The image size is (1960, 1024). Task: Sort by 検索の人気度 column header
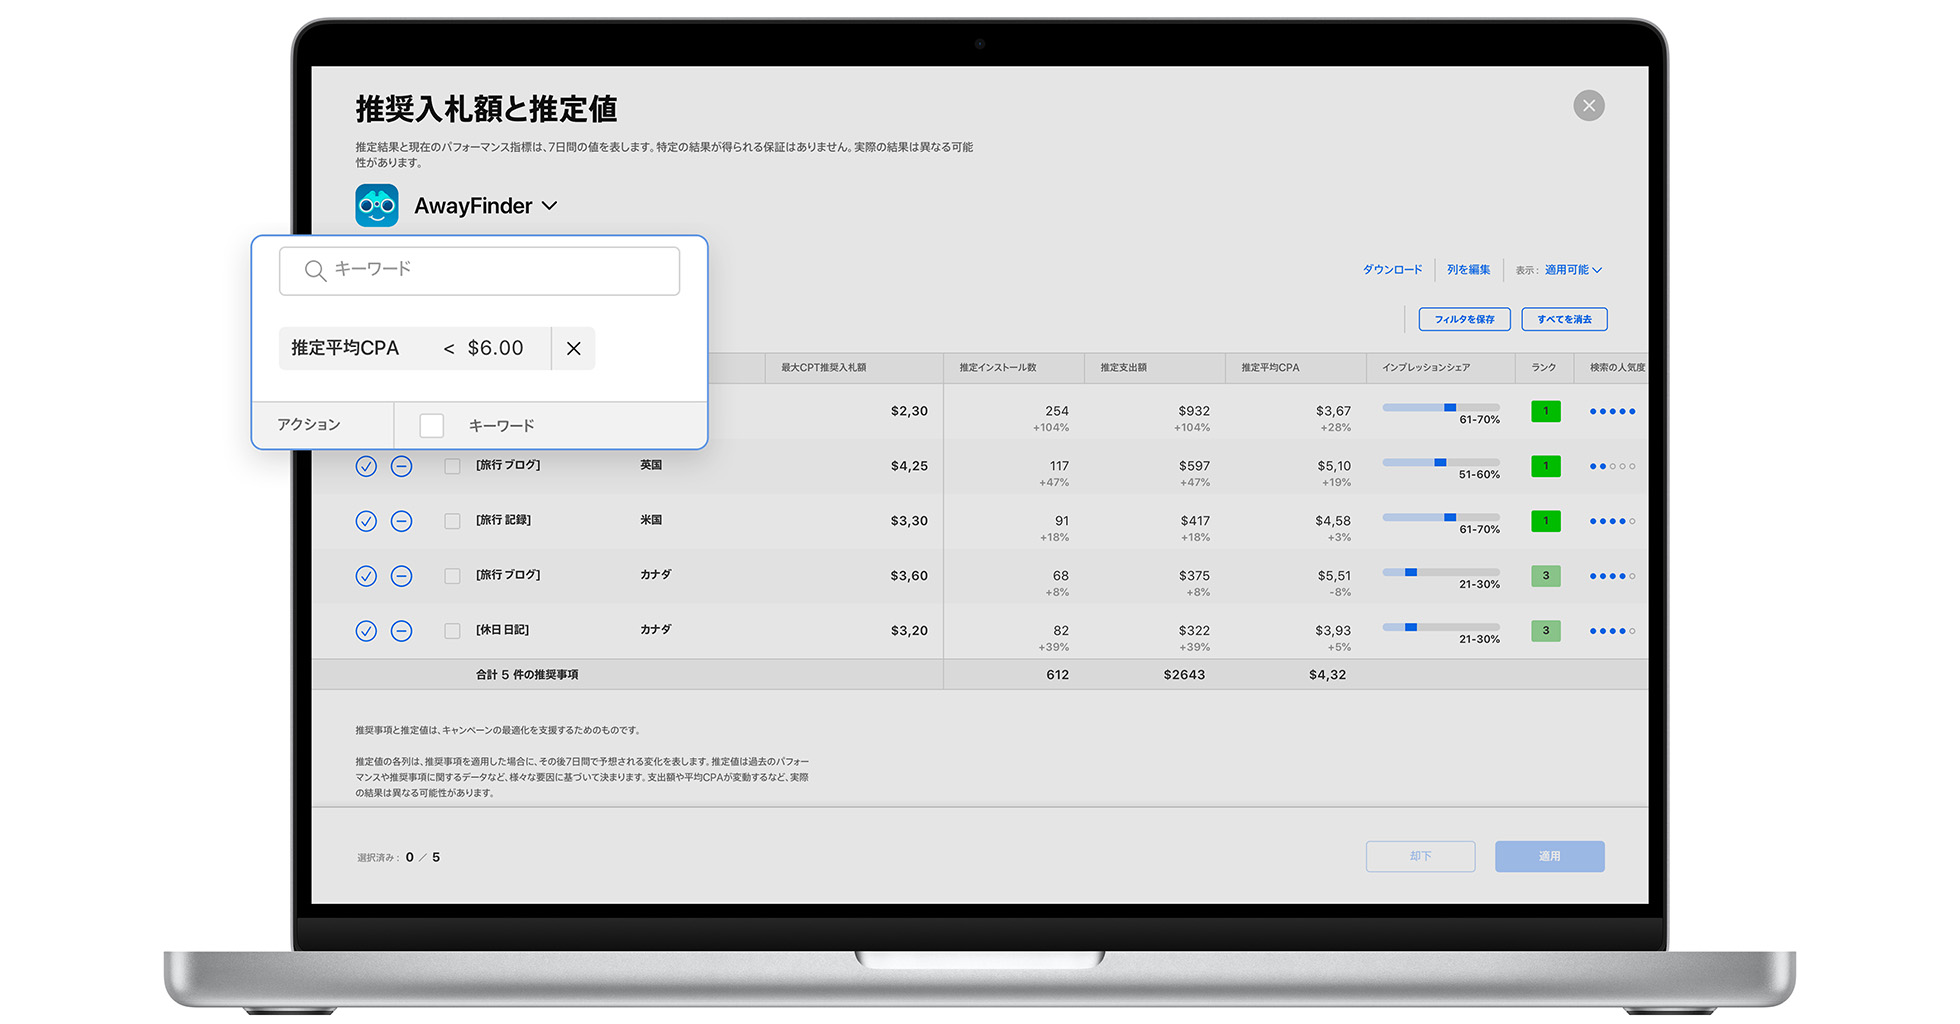[x=1617, y=367]
